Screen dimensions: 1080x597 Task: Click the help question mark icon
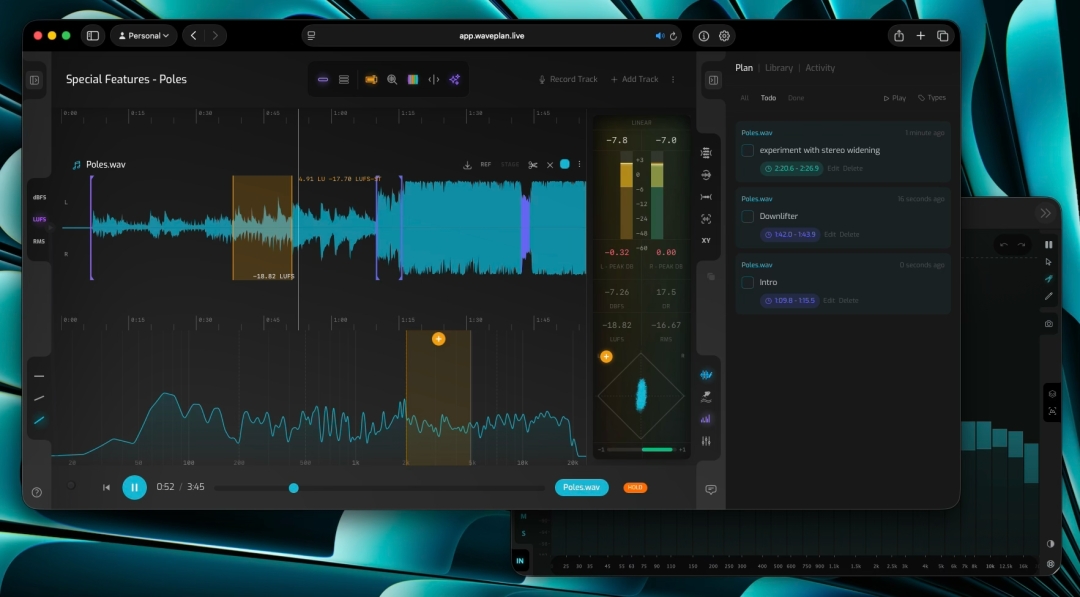(37, 492)
